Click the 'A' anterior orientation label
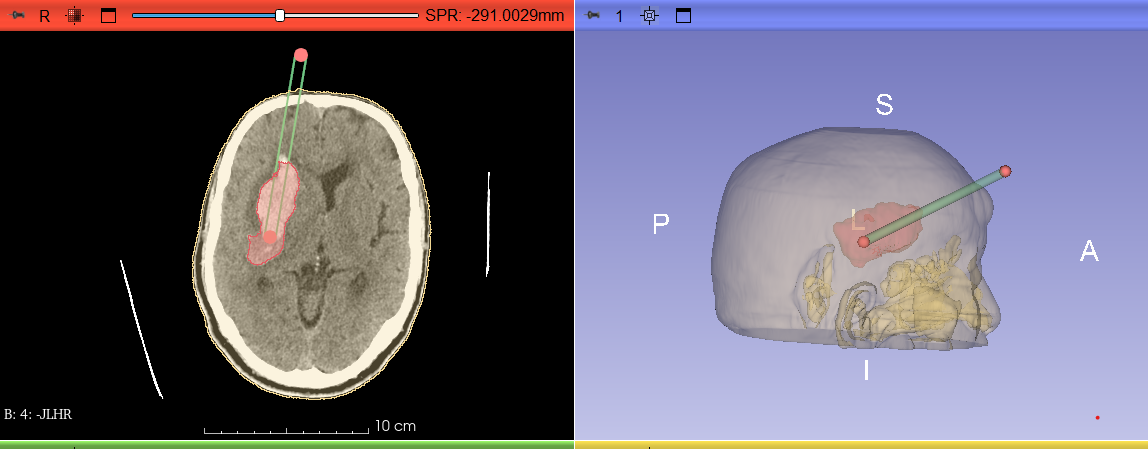1148x449 pixels. point(1089,252)
